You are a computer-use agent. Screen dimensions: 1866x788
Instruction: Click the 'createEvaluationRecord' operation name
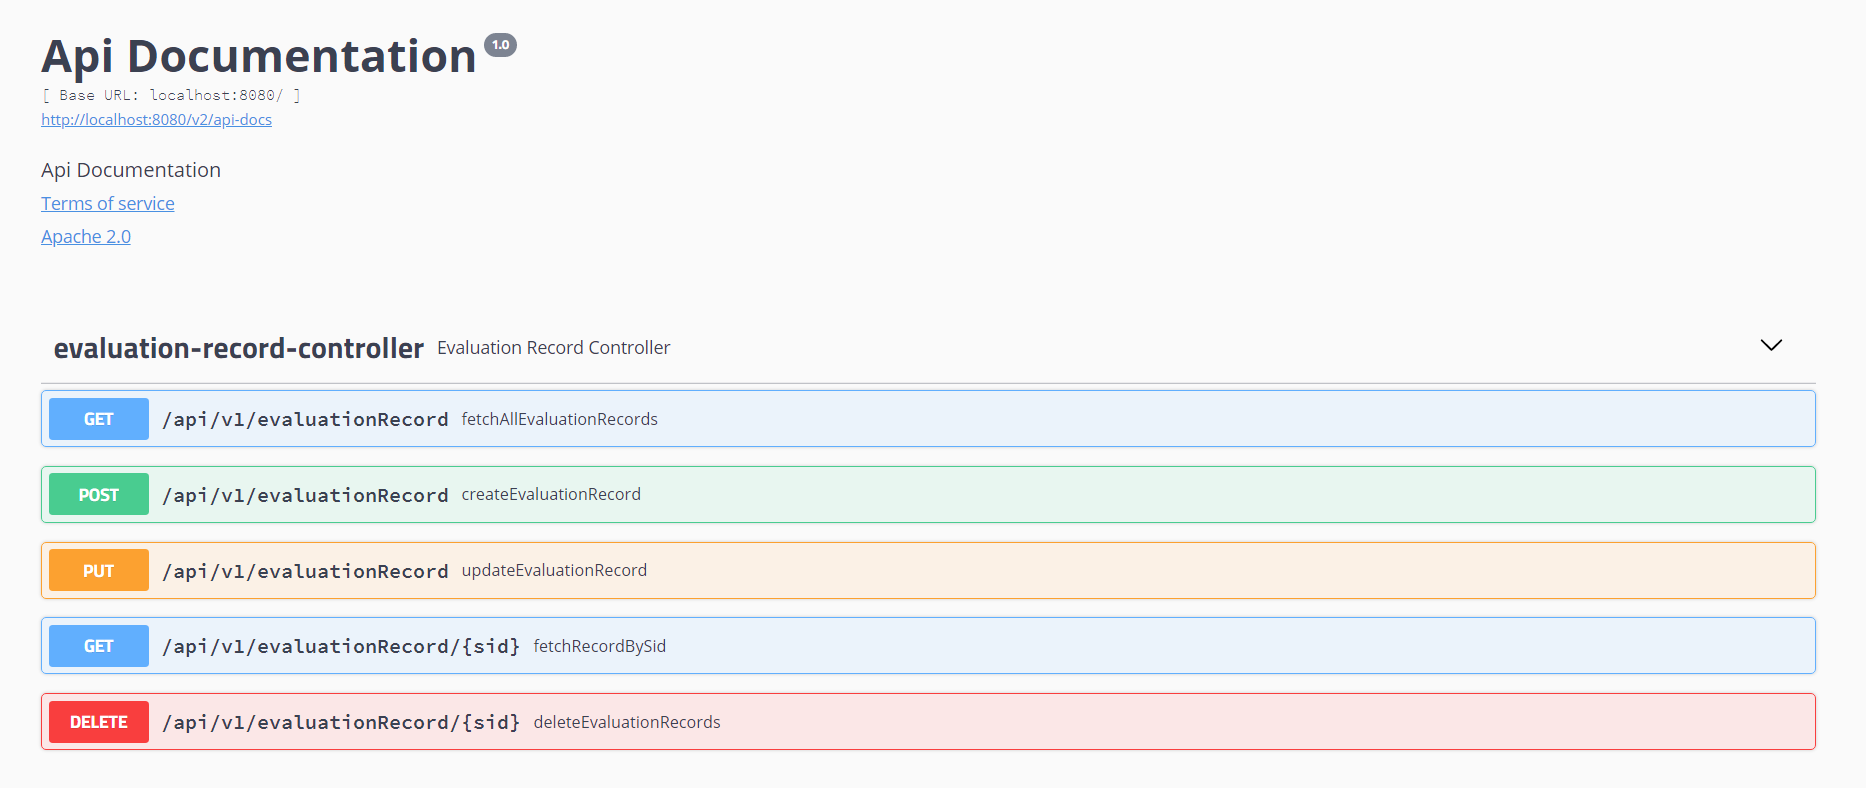coord(551,494)
